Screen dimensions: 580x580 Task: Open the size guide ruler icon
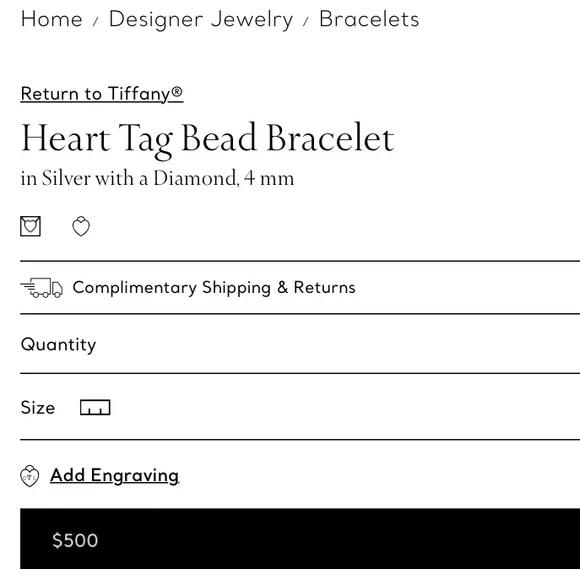point(95,407)
